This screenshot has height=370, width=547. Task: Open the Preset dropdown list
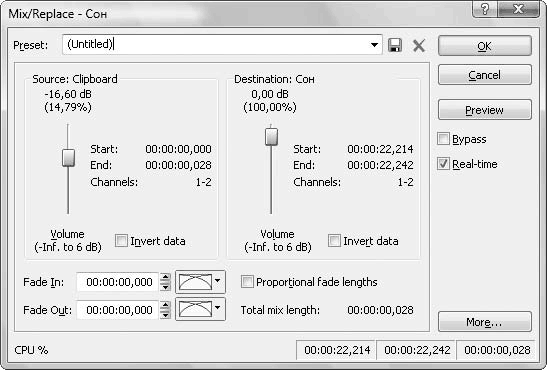(x=374, y=45)
